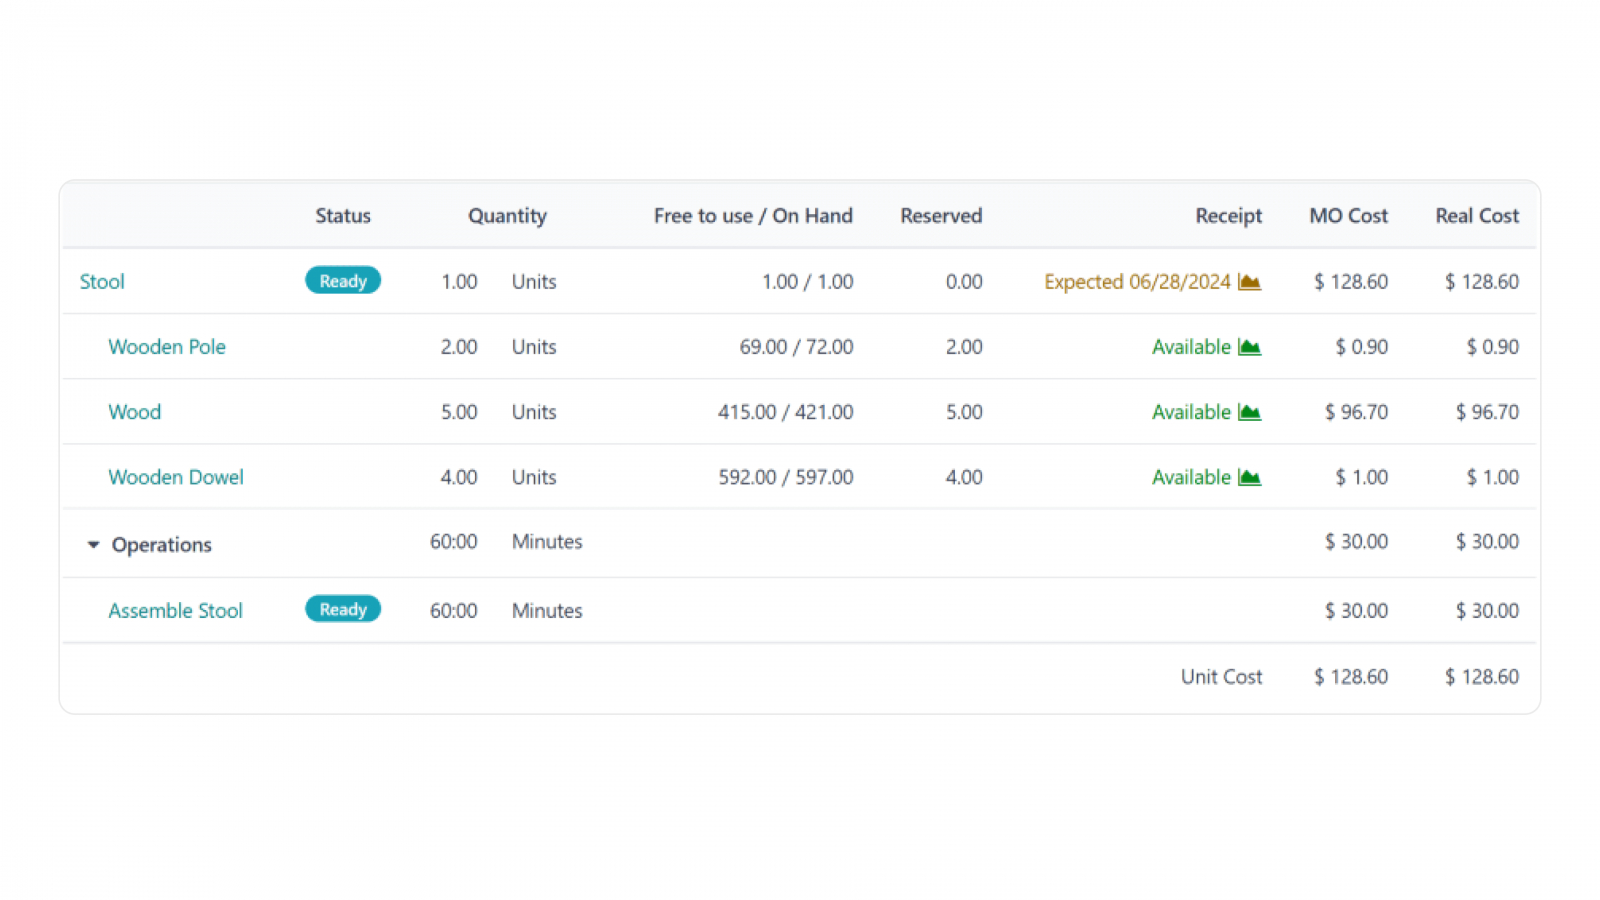Click Available status for Wooden Pole
This screenshot has width=1600, height=900.
coord(1191,347)
